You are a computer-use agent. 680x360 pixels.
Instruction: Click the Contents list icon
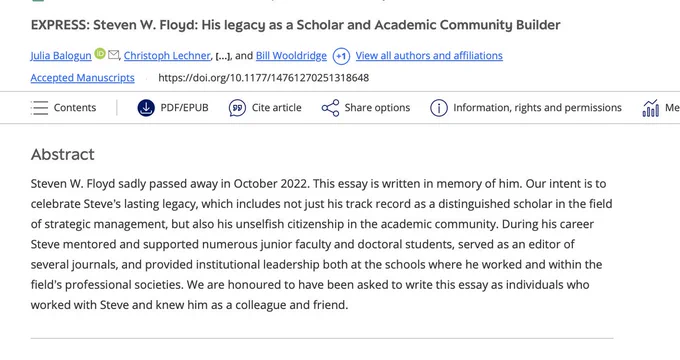click(x=39, y=108)
